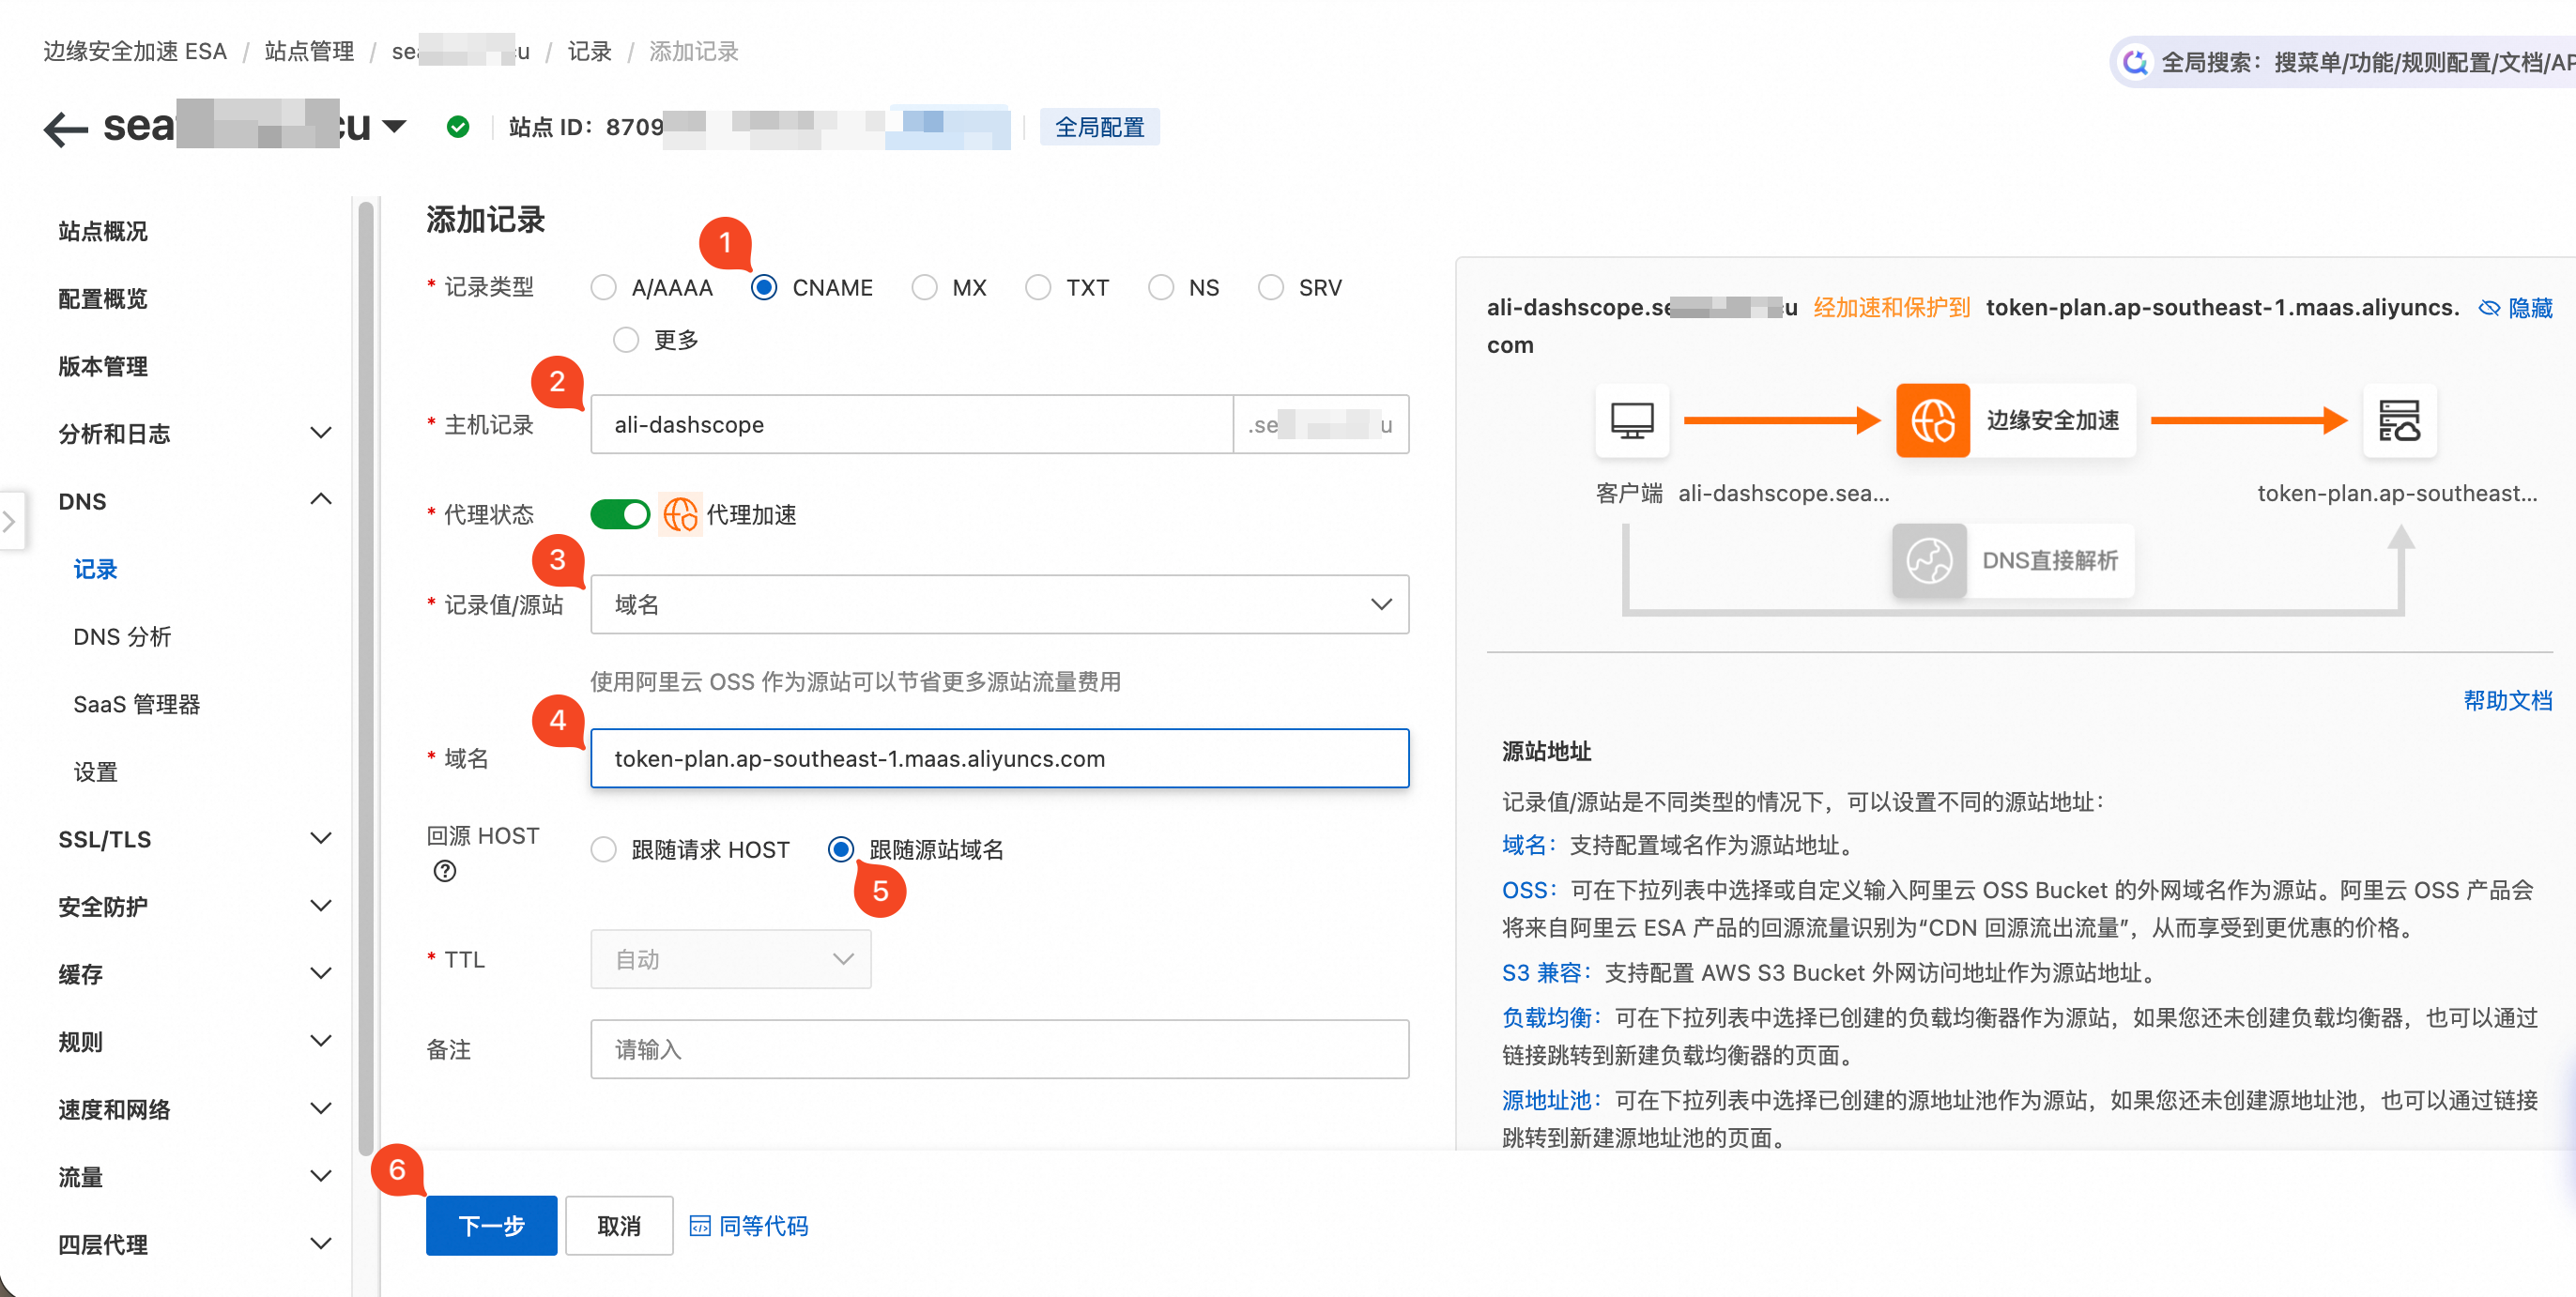Click the sidebar vertical scrollbar
This screenshot has width=2576, height=1297.
(x=366, y=680)
